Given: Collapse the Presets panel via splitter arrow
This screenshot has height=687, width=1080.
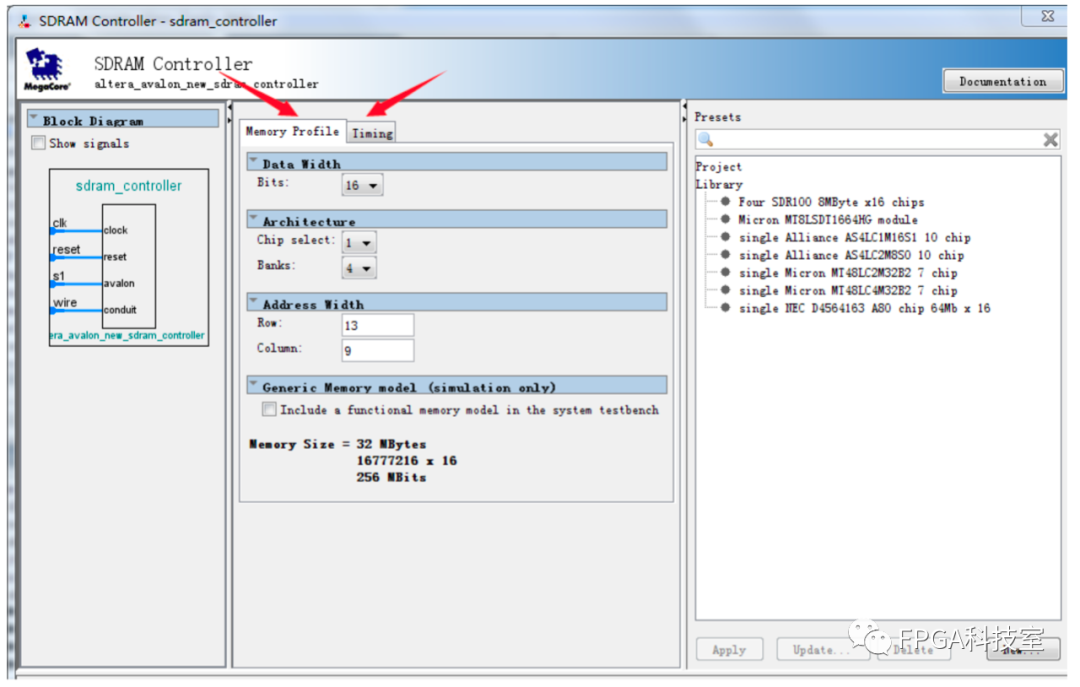Looking at the screenshot, I should pyautogui.click(x=684, y=119).
